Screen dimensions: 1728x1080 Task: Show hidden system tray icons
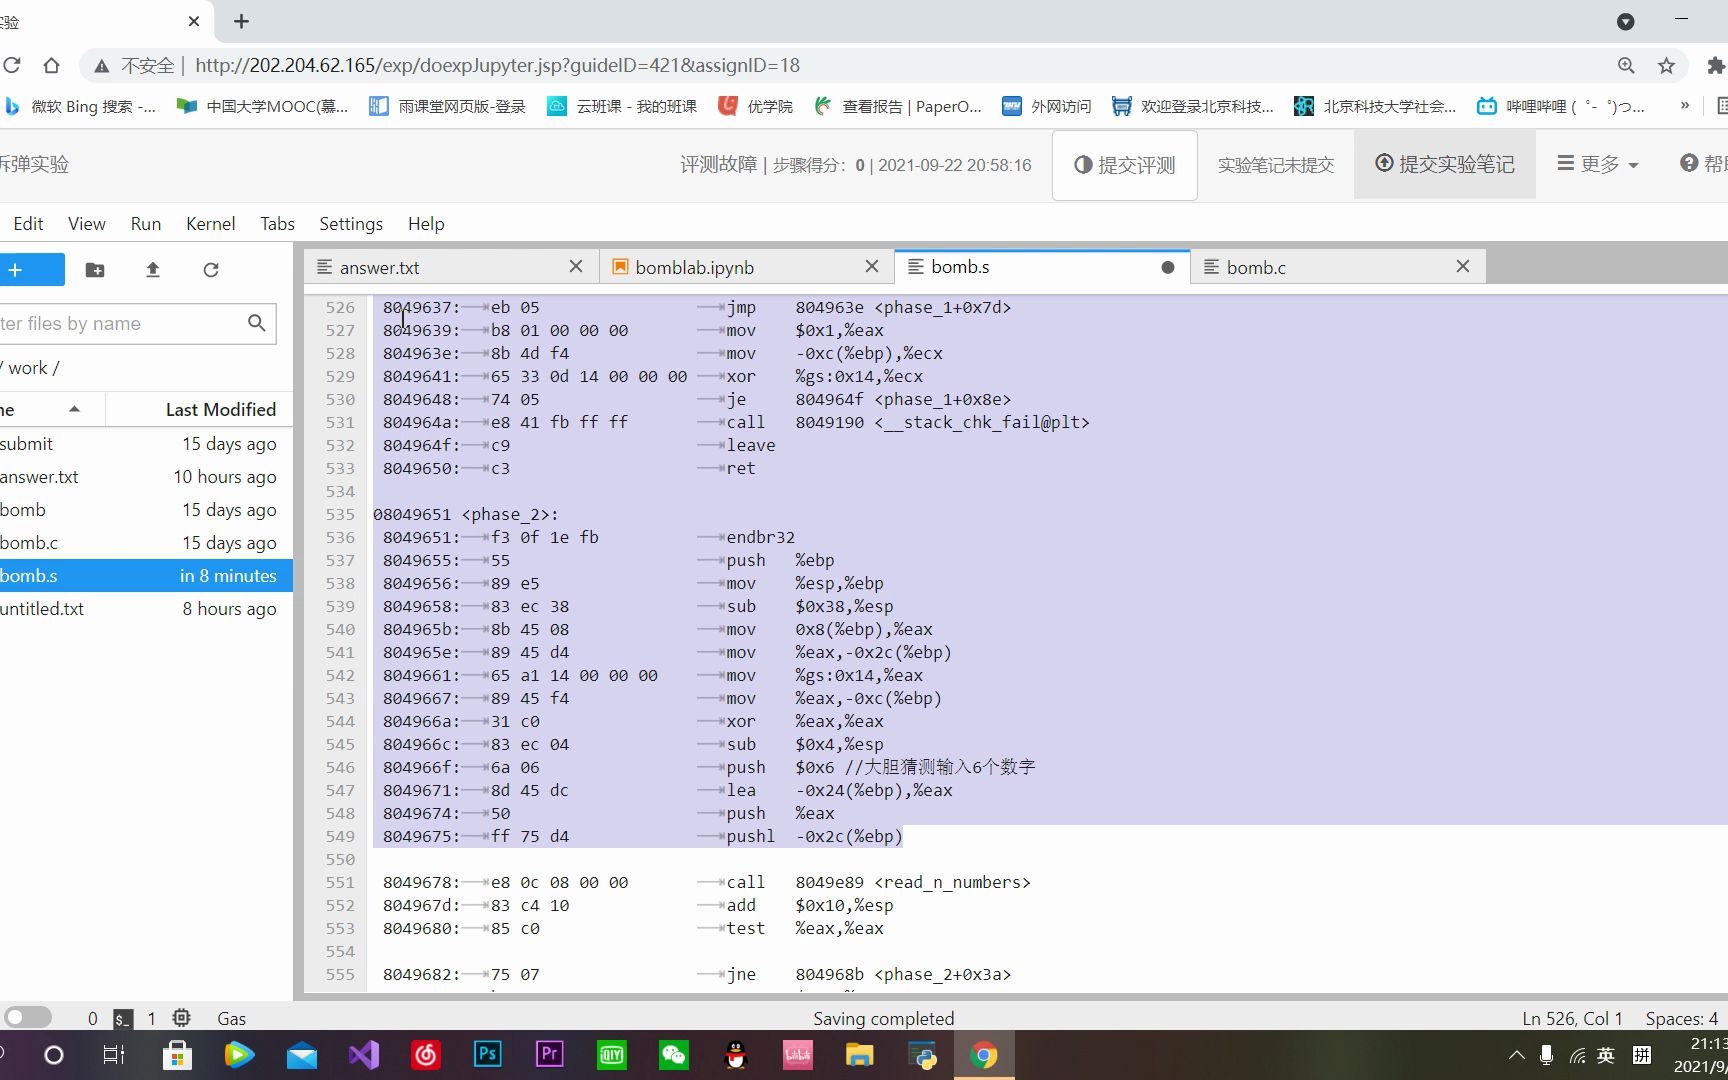(1516, 1055)
